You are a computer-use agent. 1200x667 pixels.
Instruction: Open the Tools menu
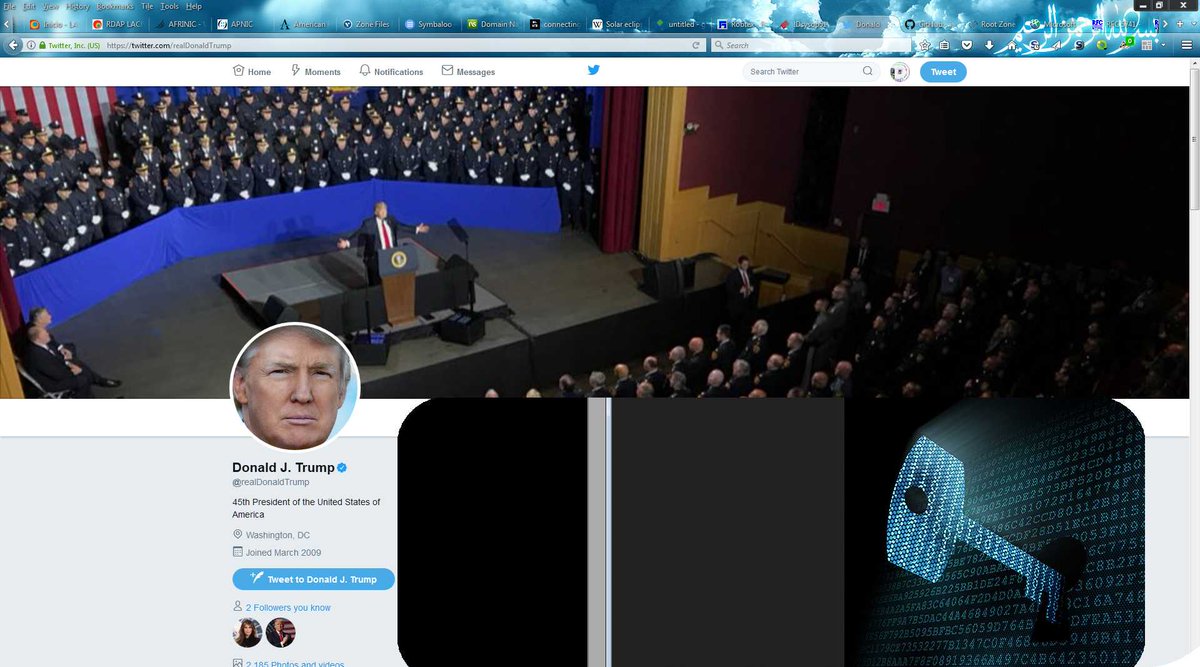tap(170, 6)
